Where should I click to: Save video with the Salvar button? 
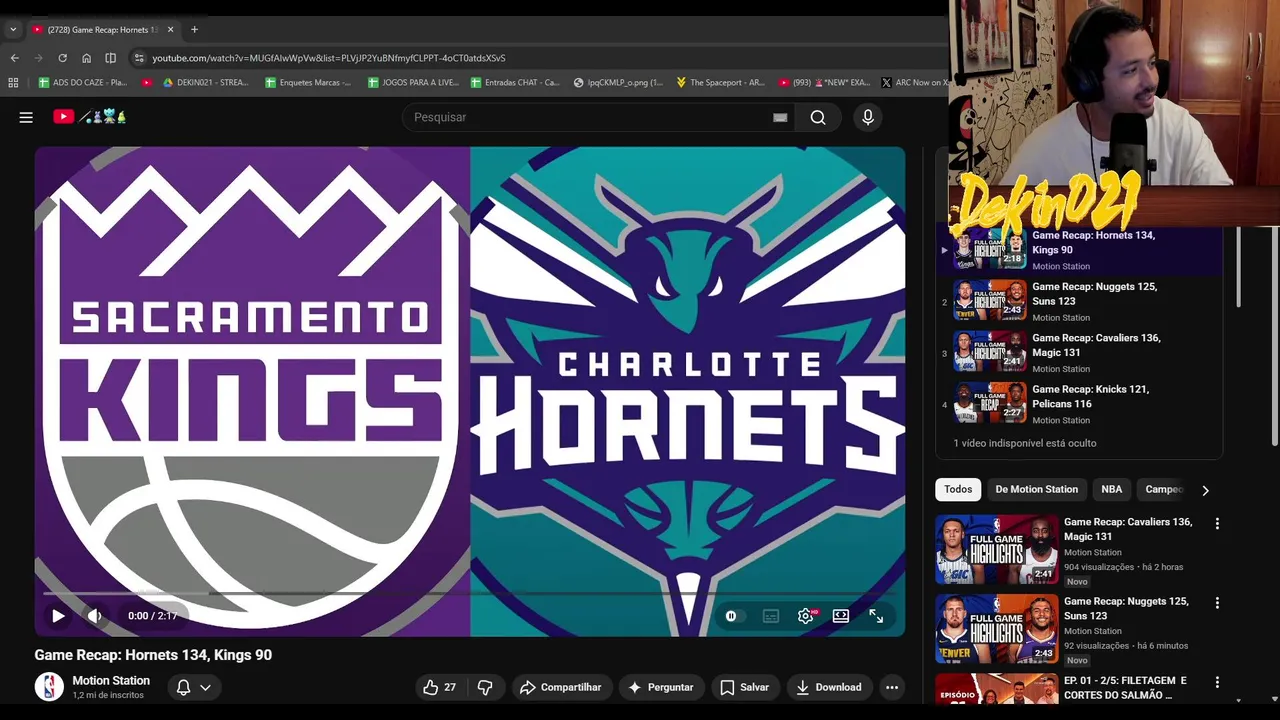[745, 687]
